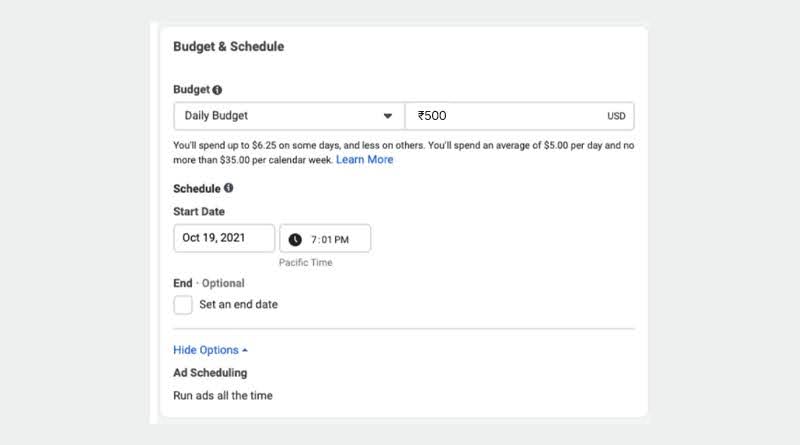
Task: Follow the Learn More link
Action: point(364,160)
